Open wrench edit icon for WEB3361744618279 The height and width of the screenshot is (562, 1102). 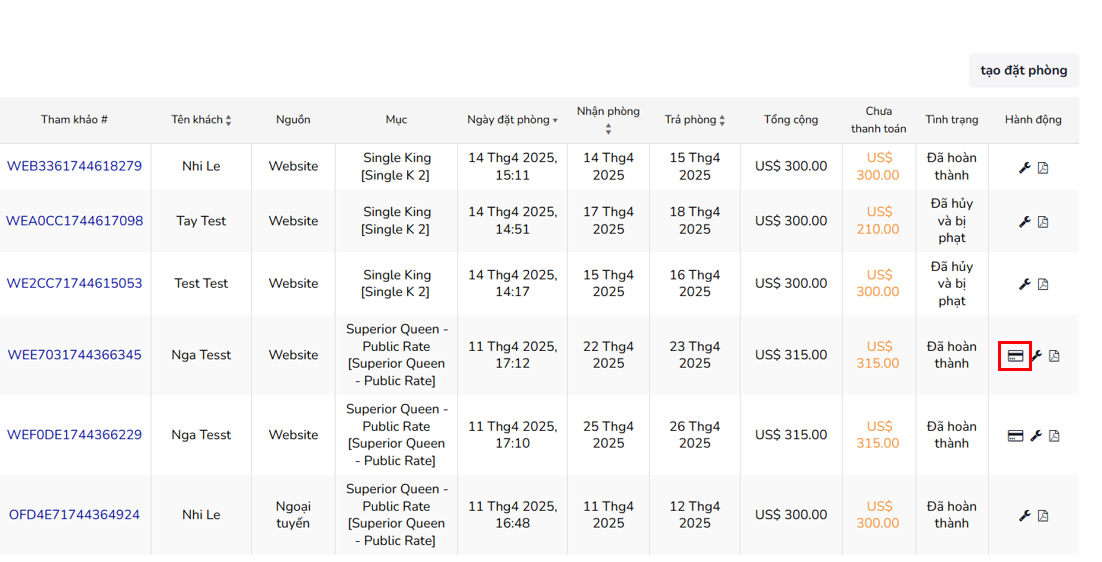tap(1025, 168)
